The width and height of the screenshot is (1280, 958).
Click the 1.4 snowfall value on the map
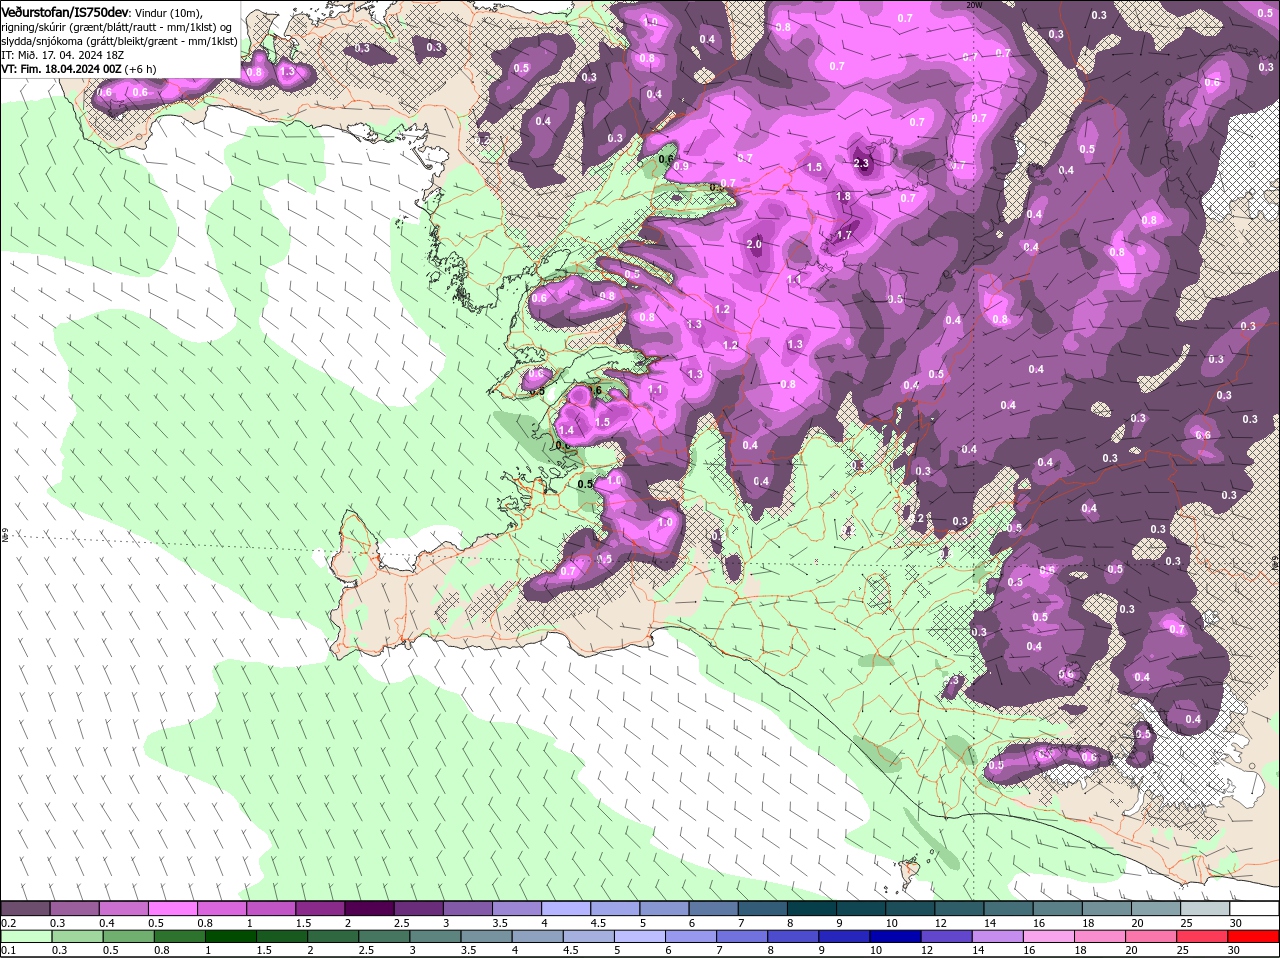566,430
